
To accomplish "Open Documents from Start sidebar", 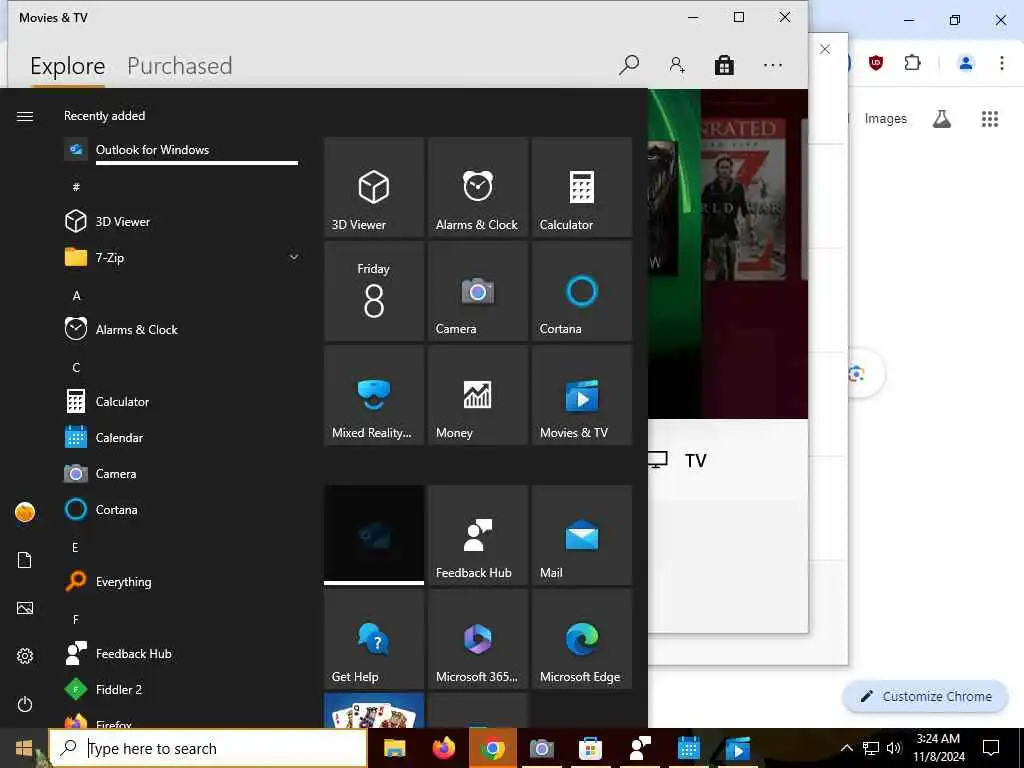I will click(x=25, y=560).
